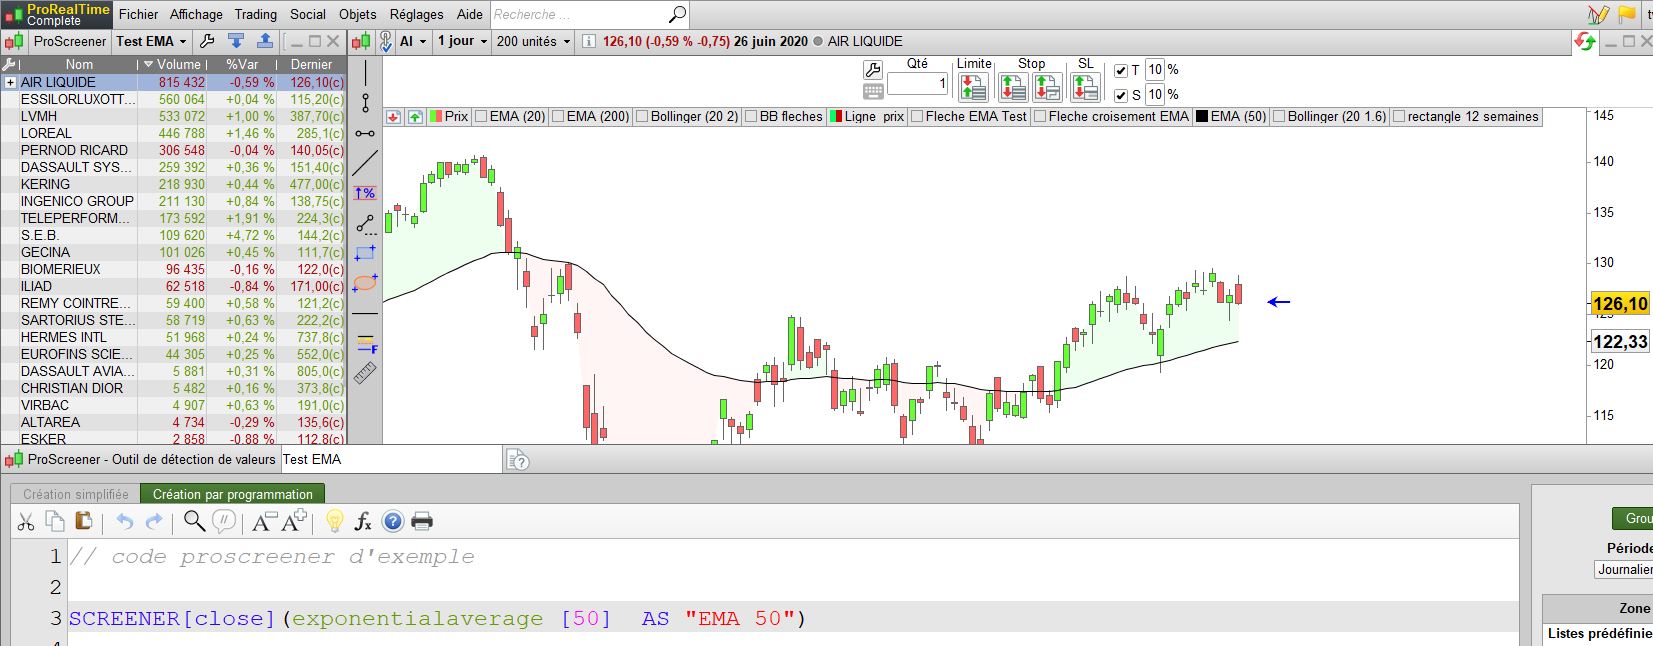This screenshot has width=1653, height=646.
Task: Toggle the BB fleches checkbox
Action: coord(751,116)
